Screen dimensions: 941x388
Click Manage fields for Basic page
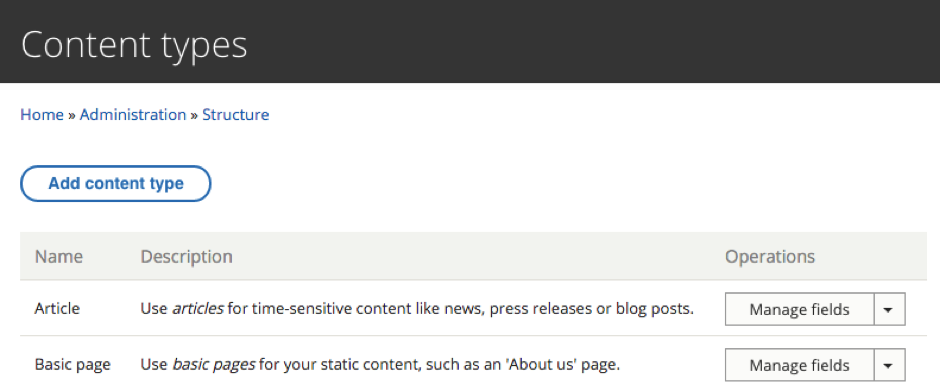(x=799, y=365)
